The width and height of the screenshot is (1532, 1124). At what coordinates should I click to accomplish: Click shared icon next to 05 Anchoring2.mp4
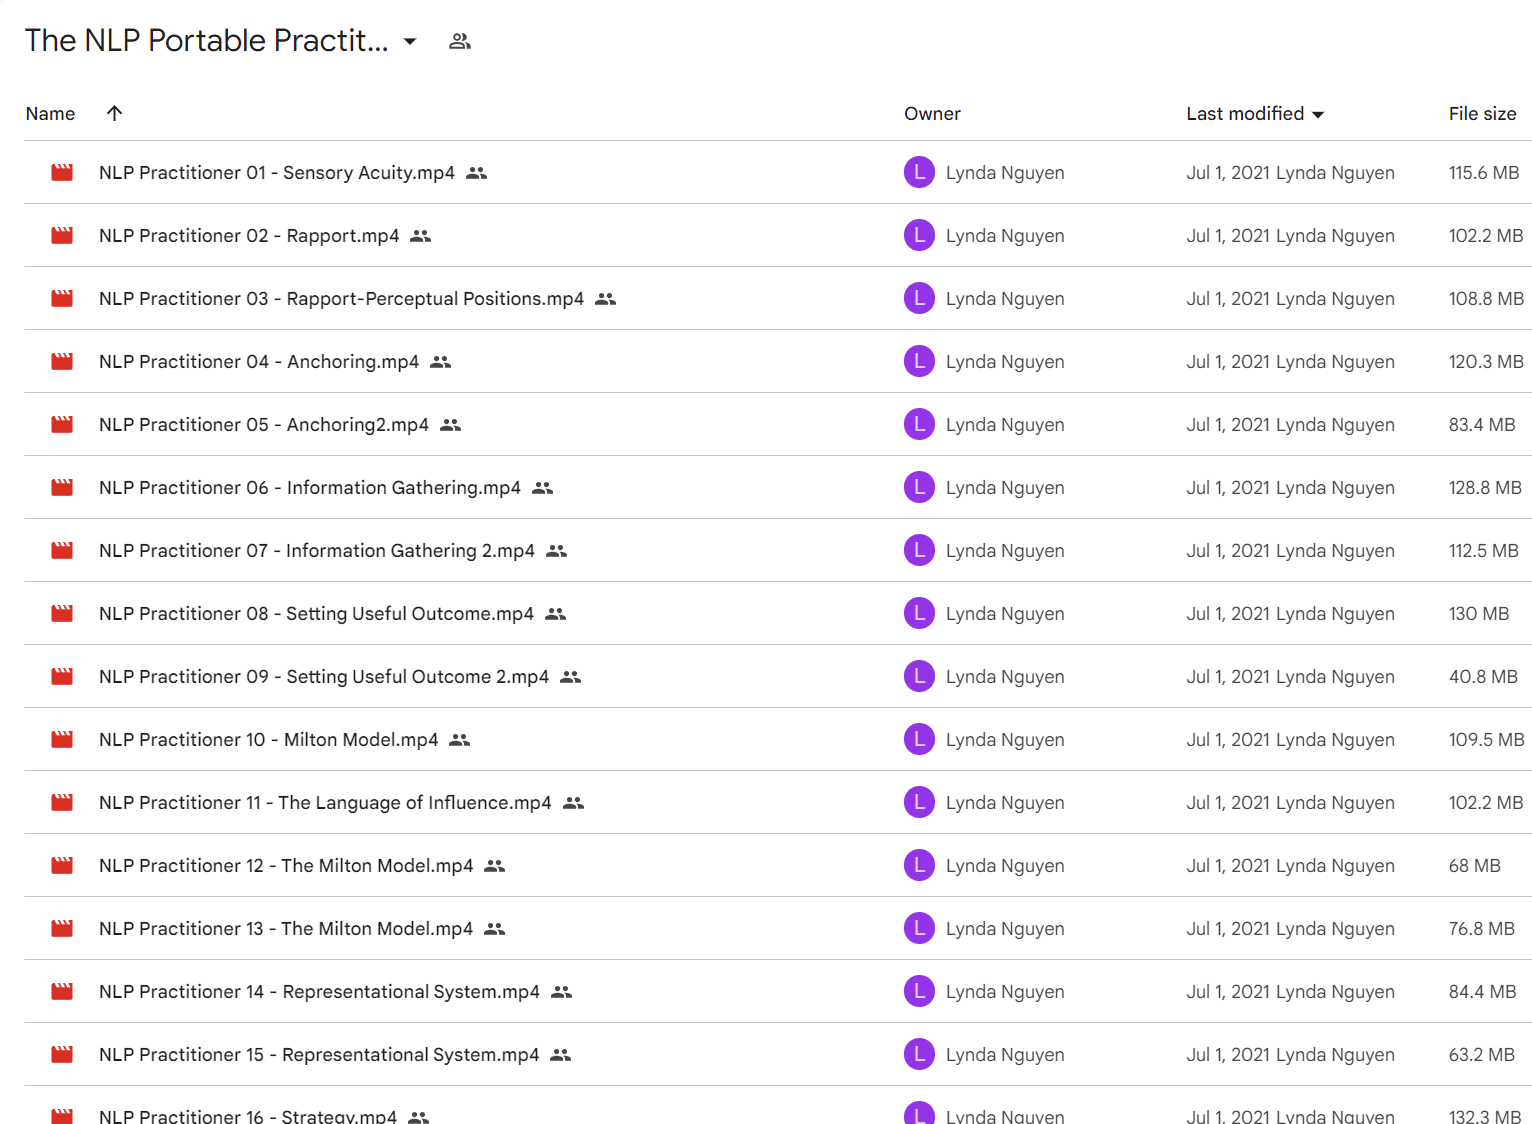[451, 425]
